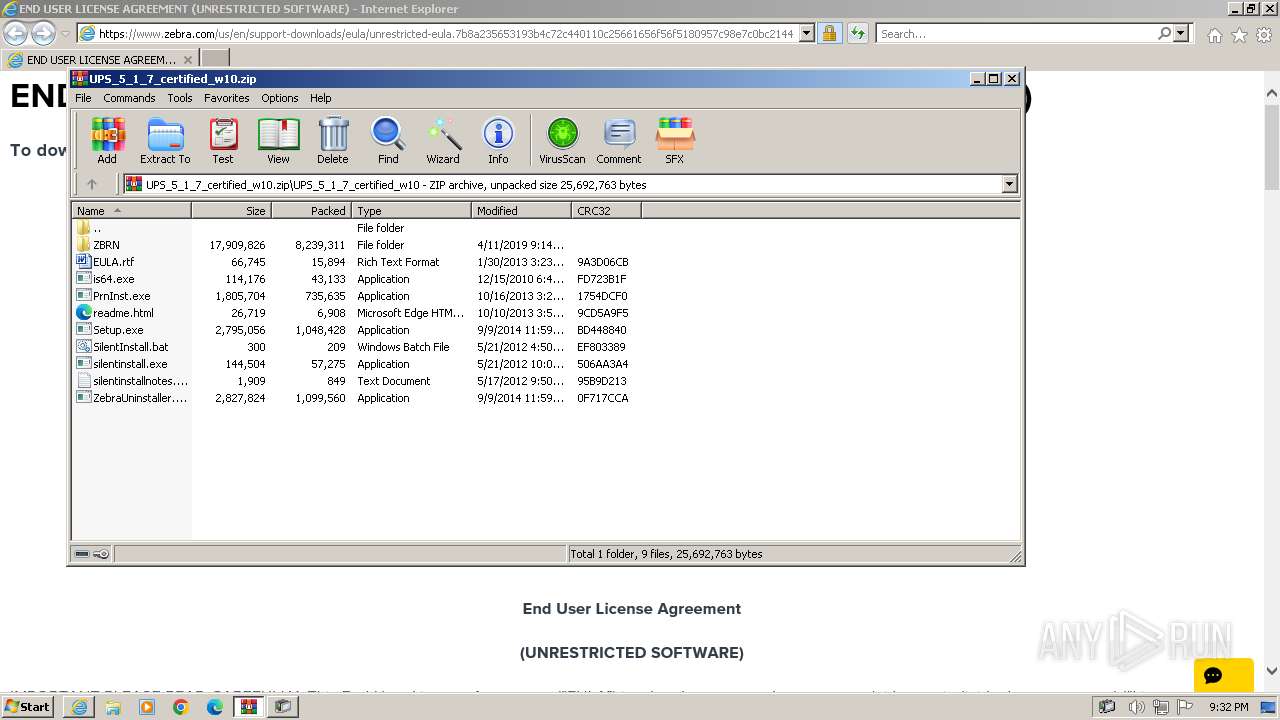Image resolution: width=1280 pixels, height=720 pixels.
Task: Select silentinstallnotes text document
Action: coord(140,381)
